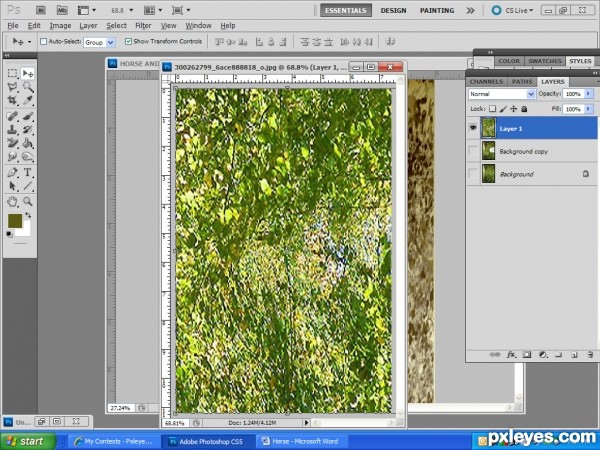Open Horse - Microsoft Word taskbar item
Viewport: 600px width, 450px height.
click(301, 441)
